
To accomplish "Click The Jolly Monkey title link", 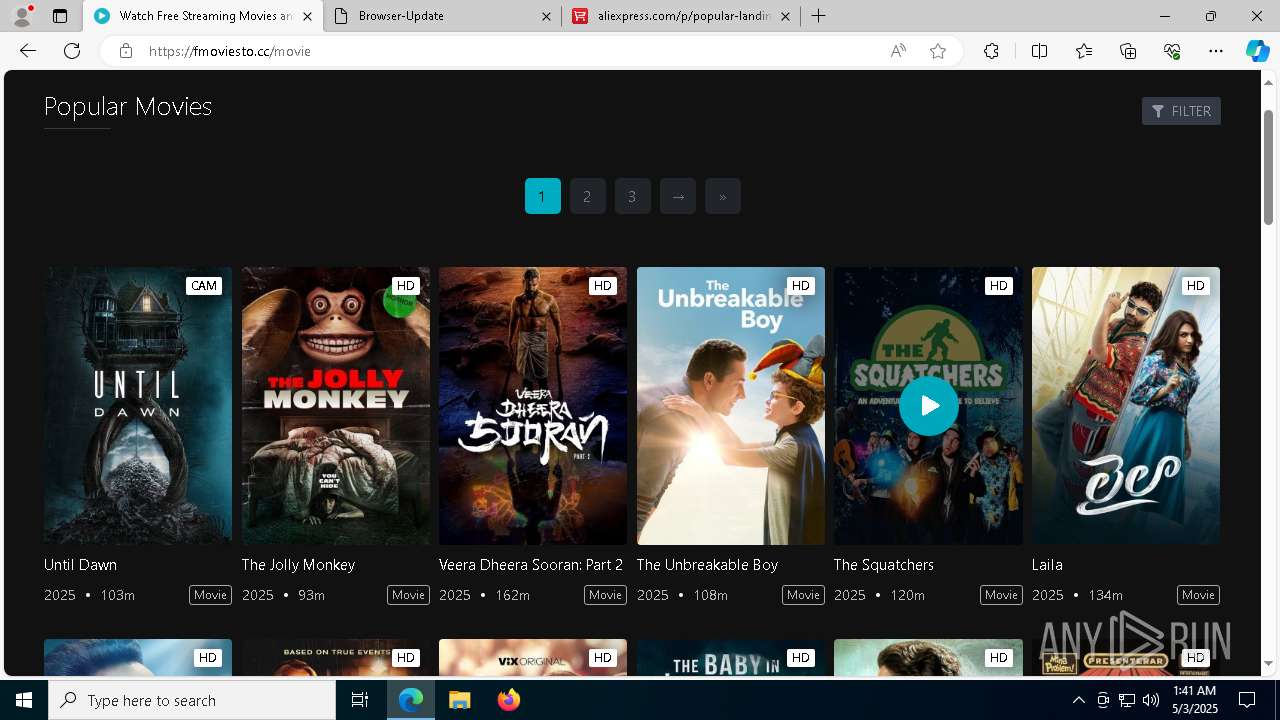I will tap(298, 565).
